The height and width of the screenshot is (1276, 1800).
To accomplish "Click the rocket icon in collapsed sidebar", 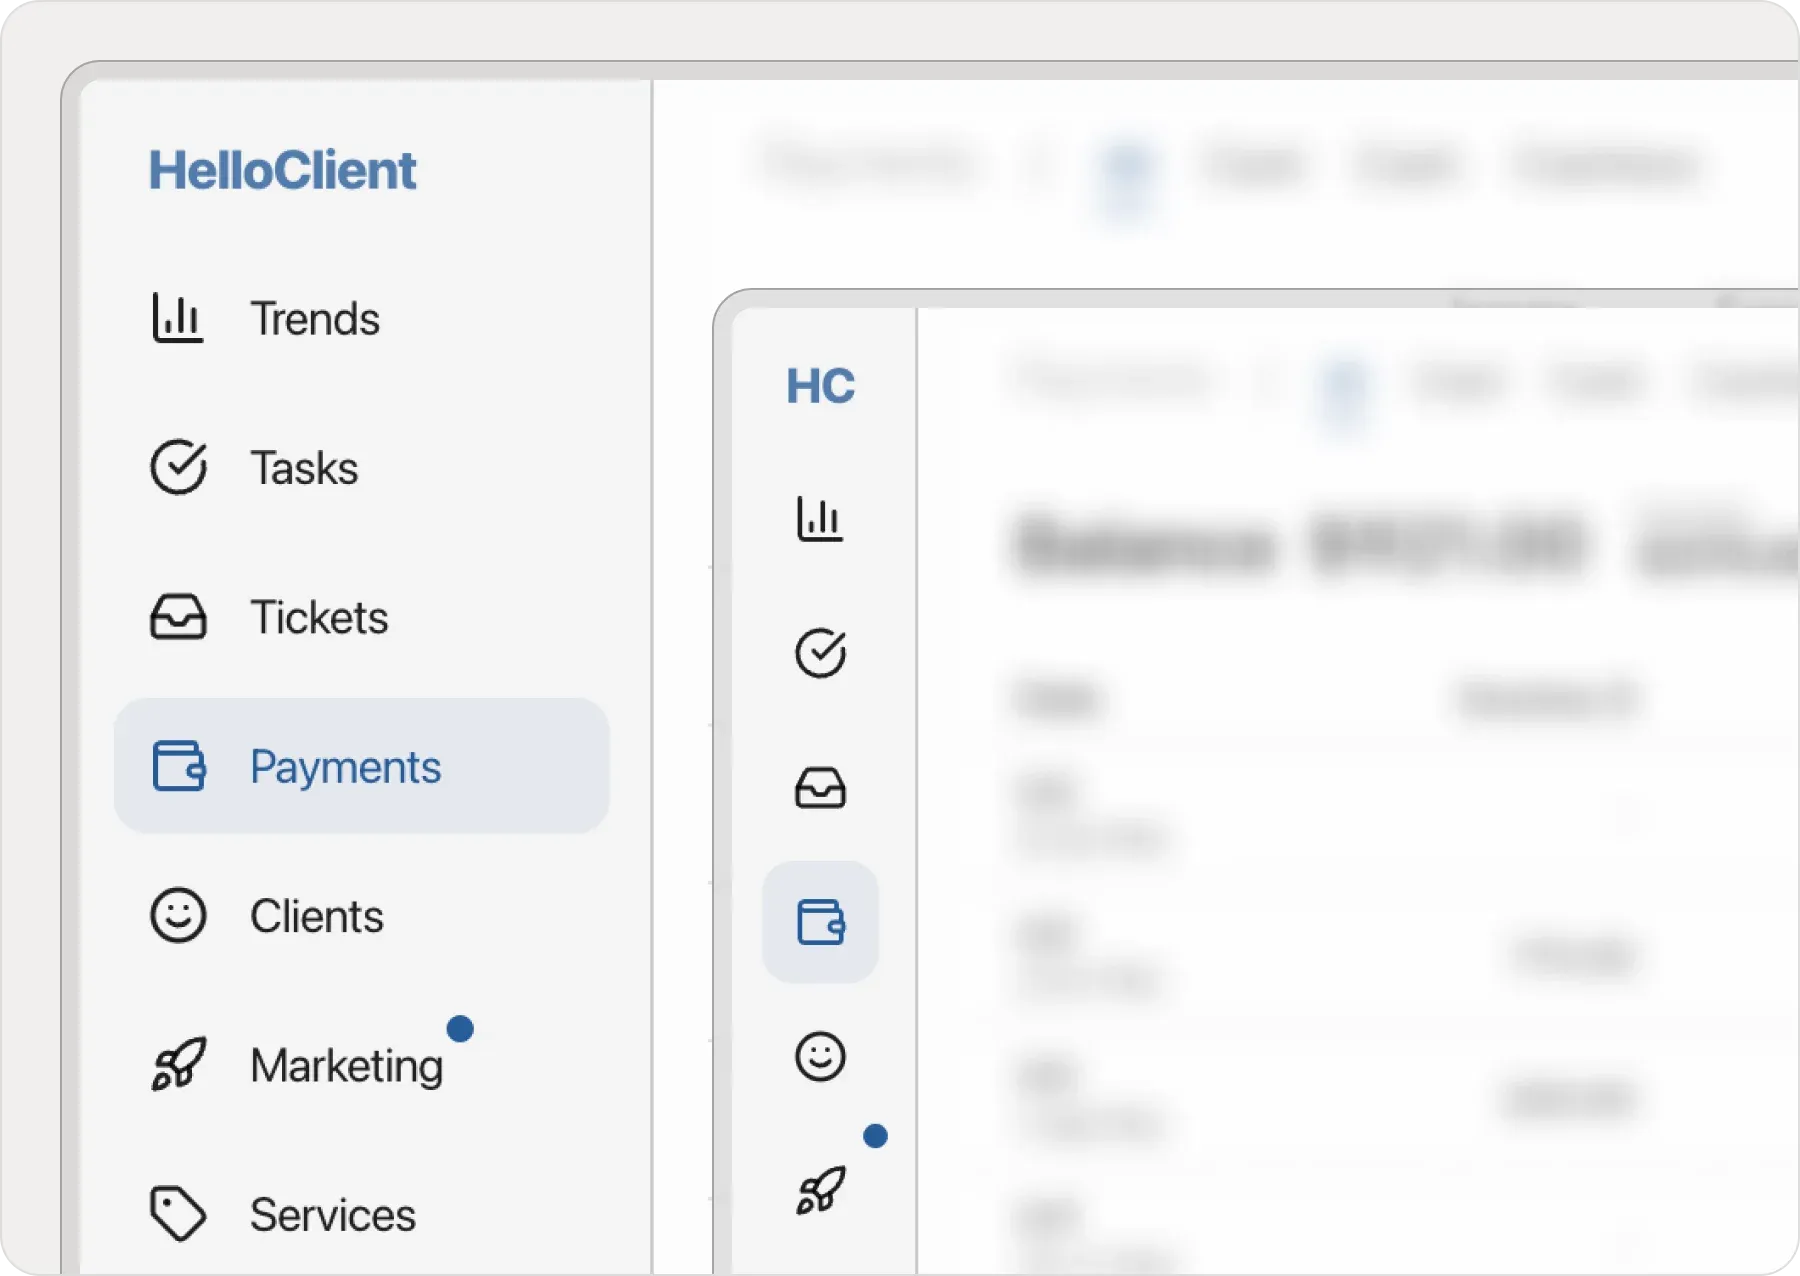I will (x=820, y=1190).
